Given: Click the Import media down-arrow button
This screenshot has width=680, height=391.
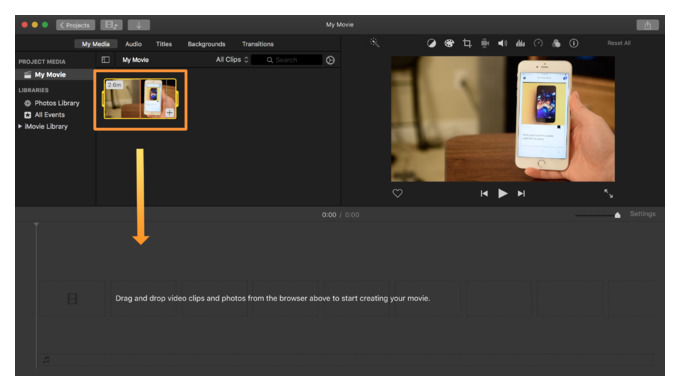Looking at the screenshot, I should click(139, 25).
